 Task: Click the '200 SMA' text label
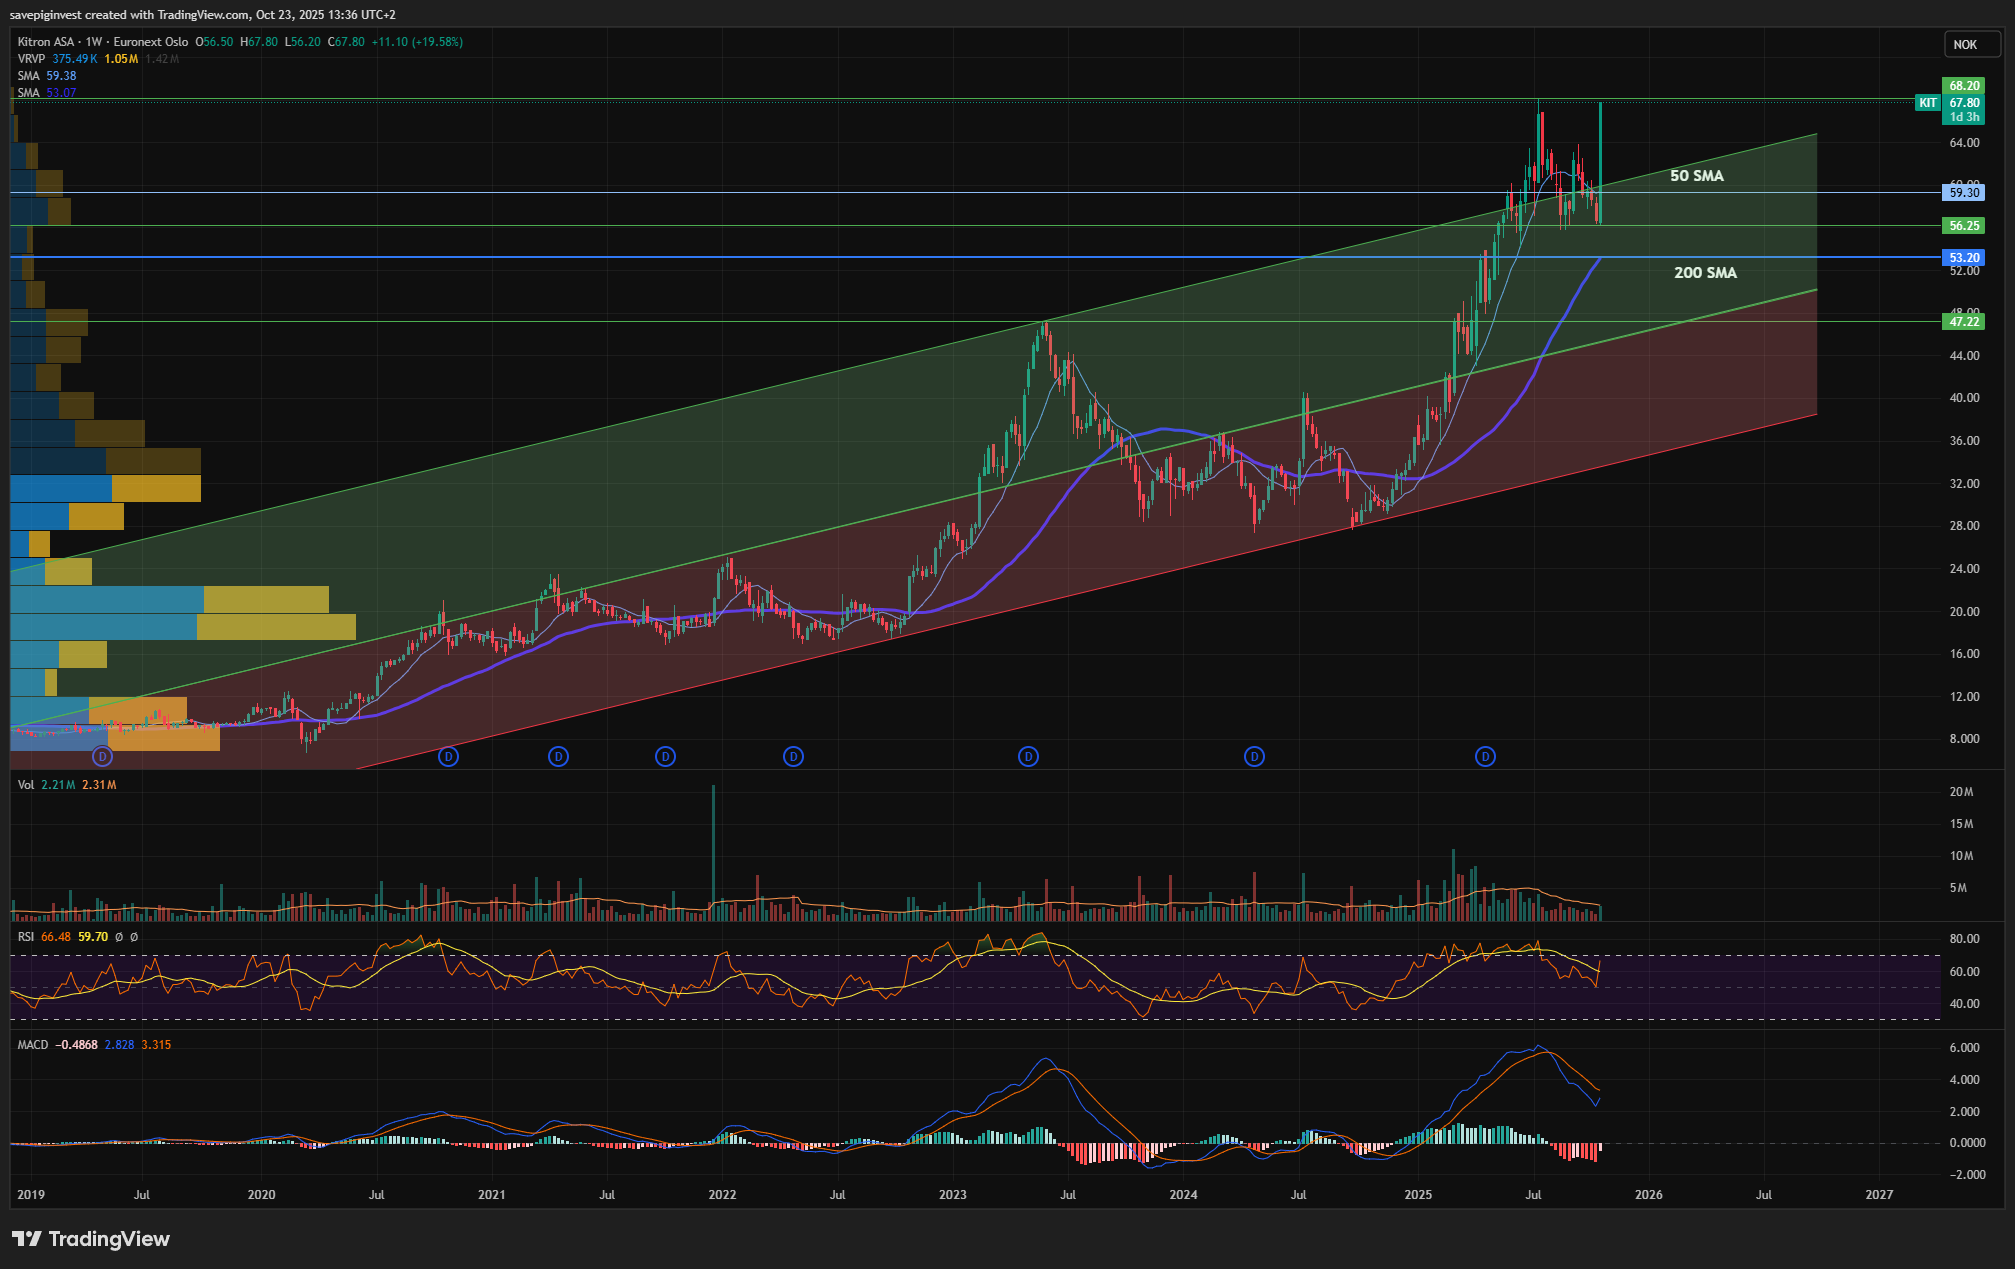[x=1705, y=273]
